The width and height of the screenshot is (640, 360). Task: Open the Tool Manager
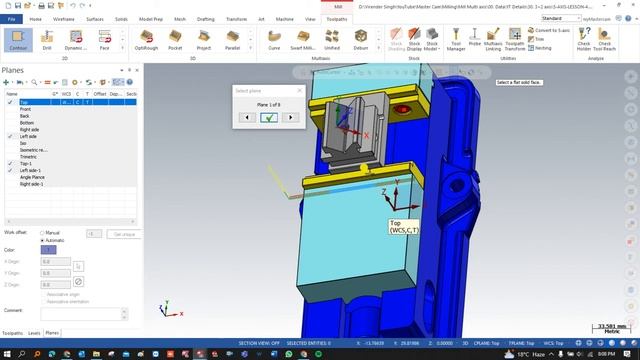point(456,40)
